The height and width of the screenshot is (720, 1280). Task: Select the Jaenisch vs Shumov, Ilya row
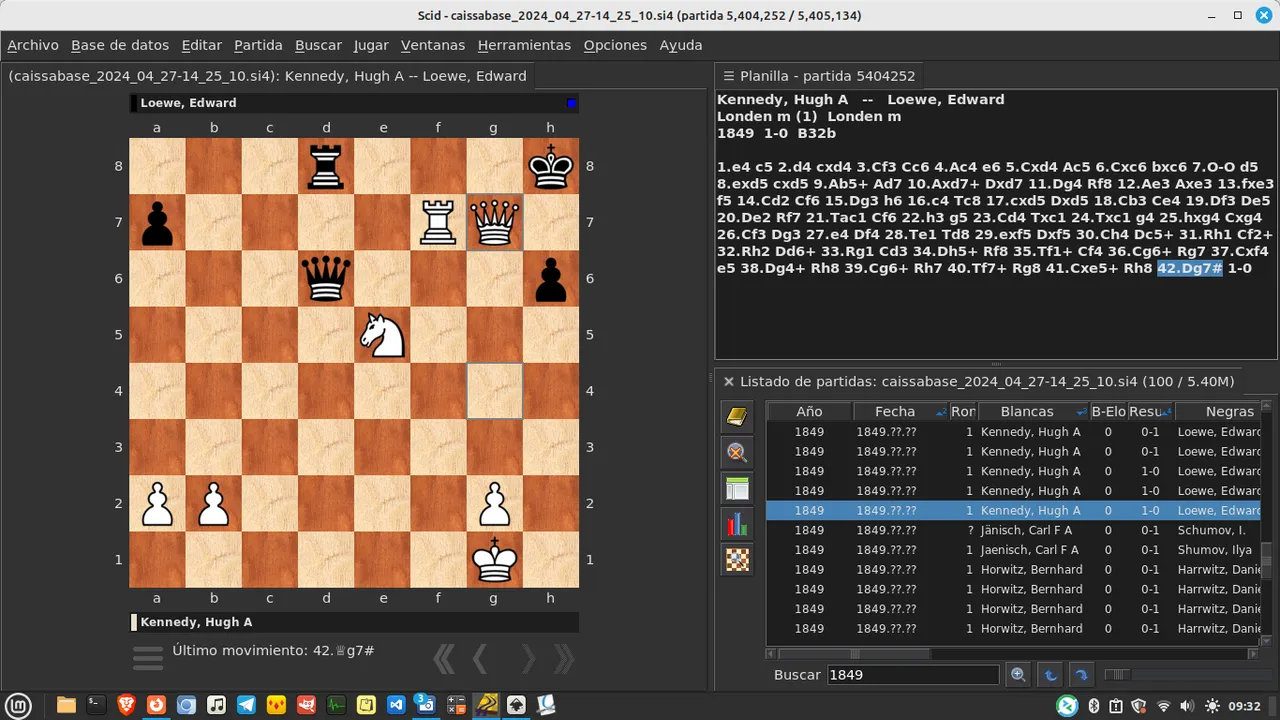[1013, 550]
